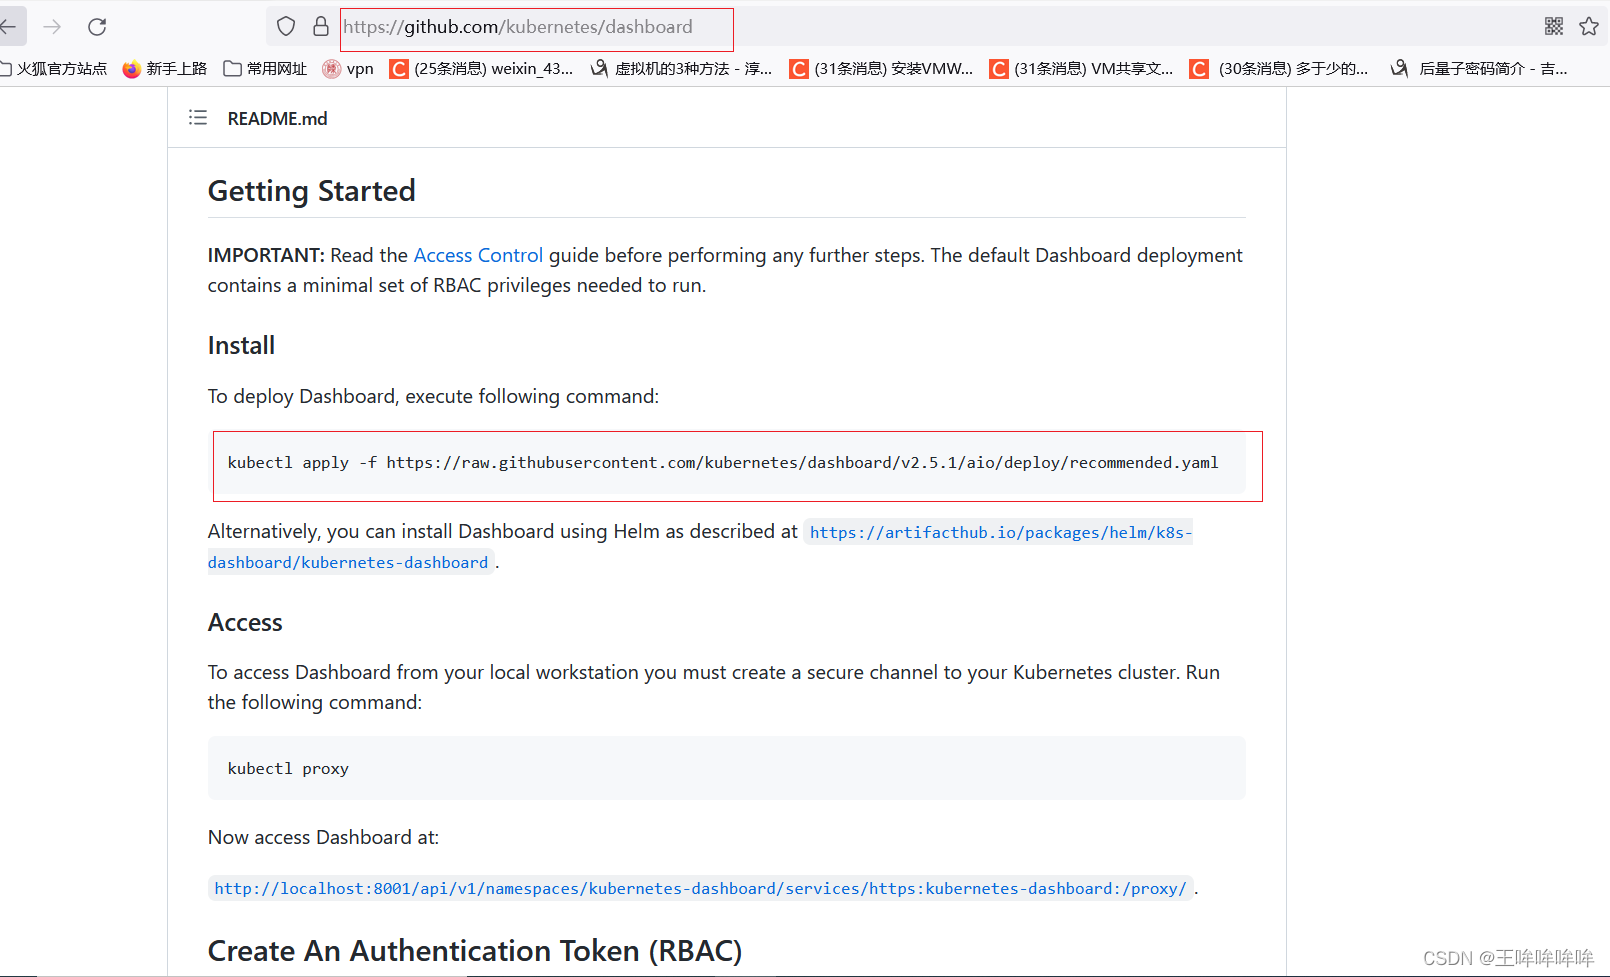The width and height of the screenshot is (1610, 977).
Task: Open the 新手上路 Firefox bookmark
Action: (x=165, y=68)
